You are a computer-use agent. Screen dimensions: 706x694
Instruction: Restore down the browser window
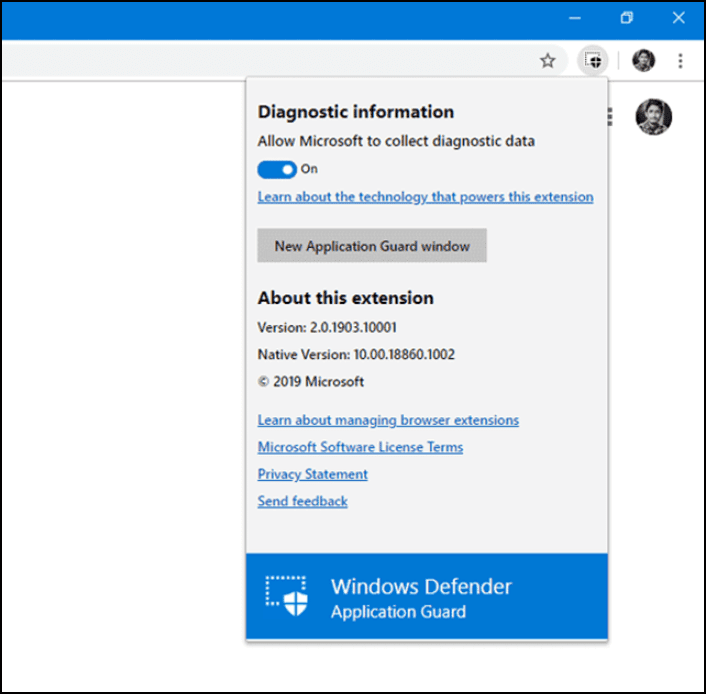click(627, 18)
